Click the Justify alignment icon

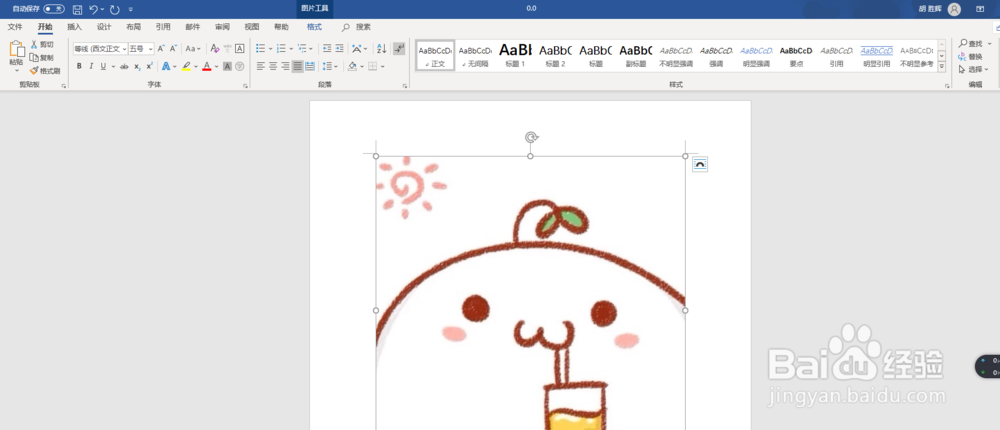(297, 66)
